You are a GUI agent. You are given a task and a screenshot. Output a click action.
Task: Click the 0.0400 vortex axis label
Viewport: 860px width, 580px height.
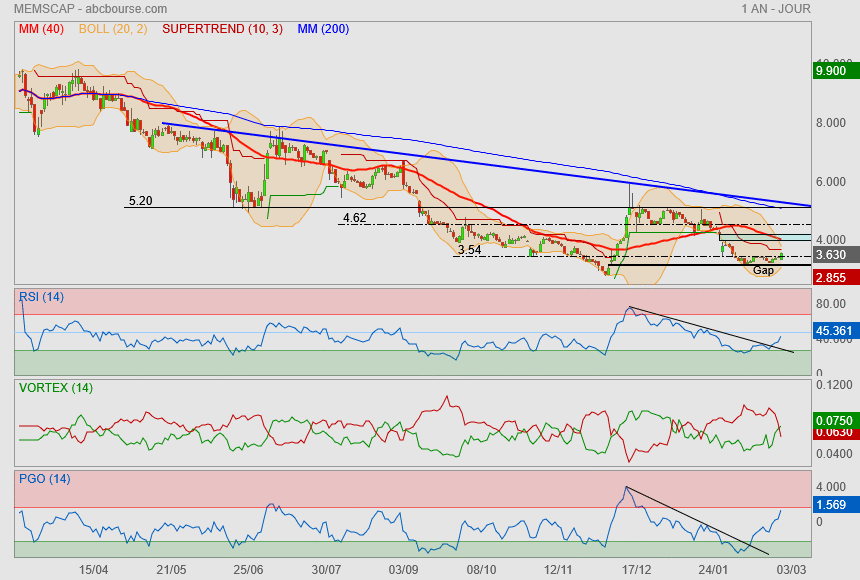(834, 454)
